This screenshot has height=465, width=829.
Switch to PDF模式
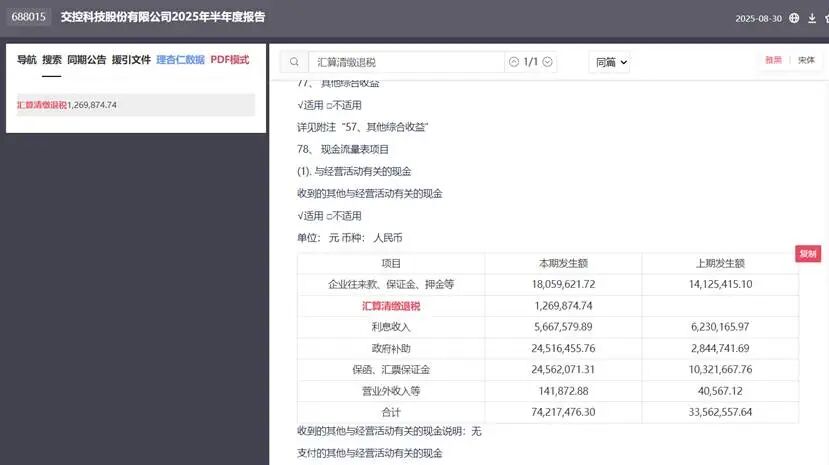229,60
